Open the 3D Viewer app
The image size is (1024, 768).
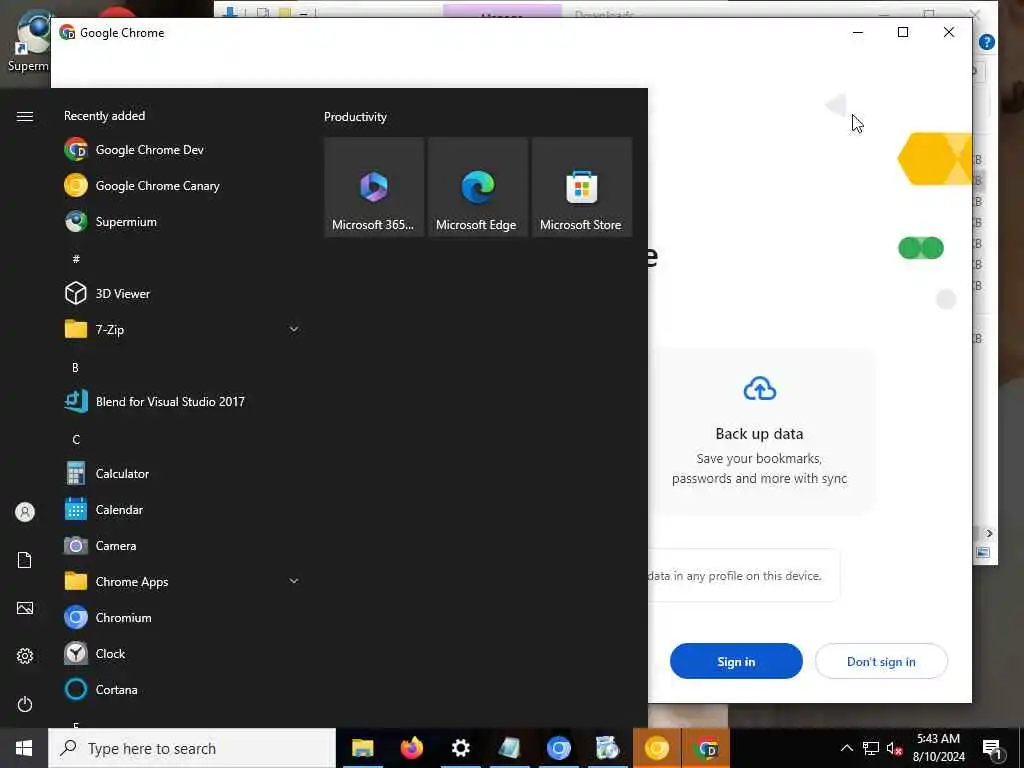(x=182, y=293)
